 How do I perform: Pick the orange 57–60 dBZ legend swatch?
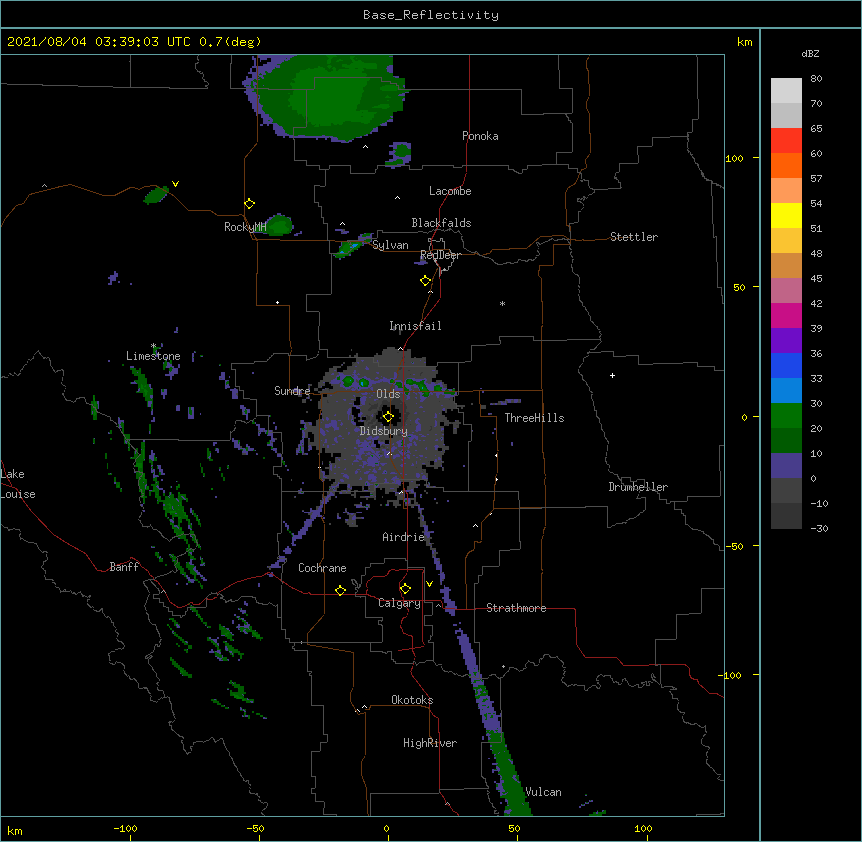[x=786, y=165]
